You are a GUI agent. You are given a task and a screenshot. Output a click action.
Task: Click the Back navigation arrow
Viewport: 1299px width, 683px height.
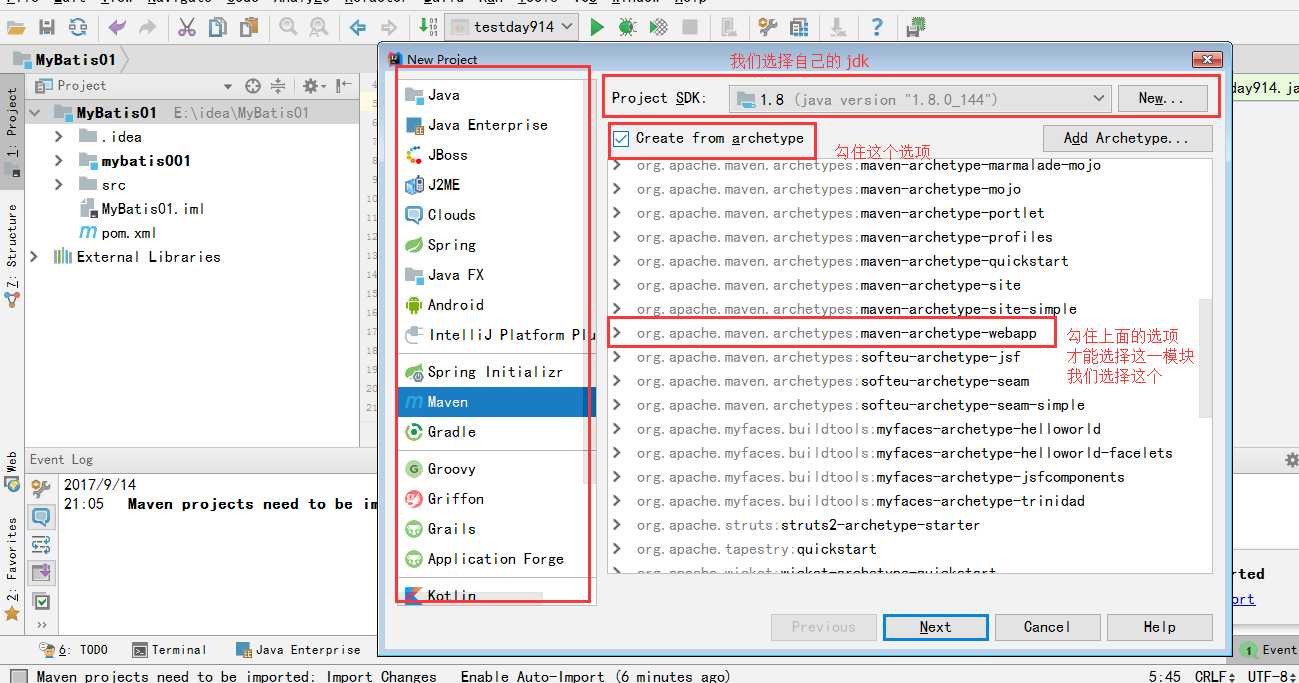coord(358,27)
